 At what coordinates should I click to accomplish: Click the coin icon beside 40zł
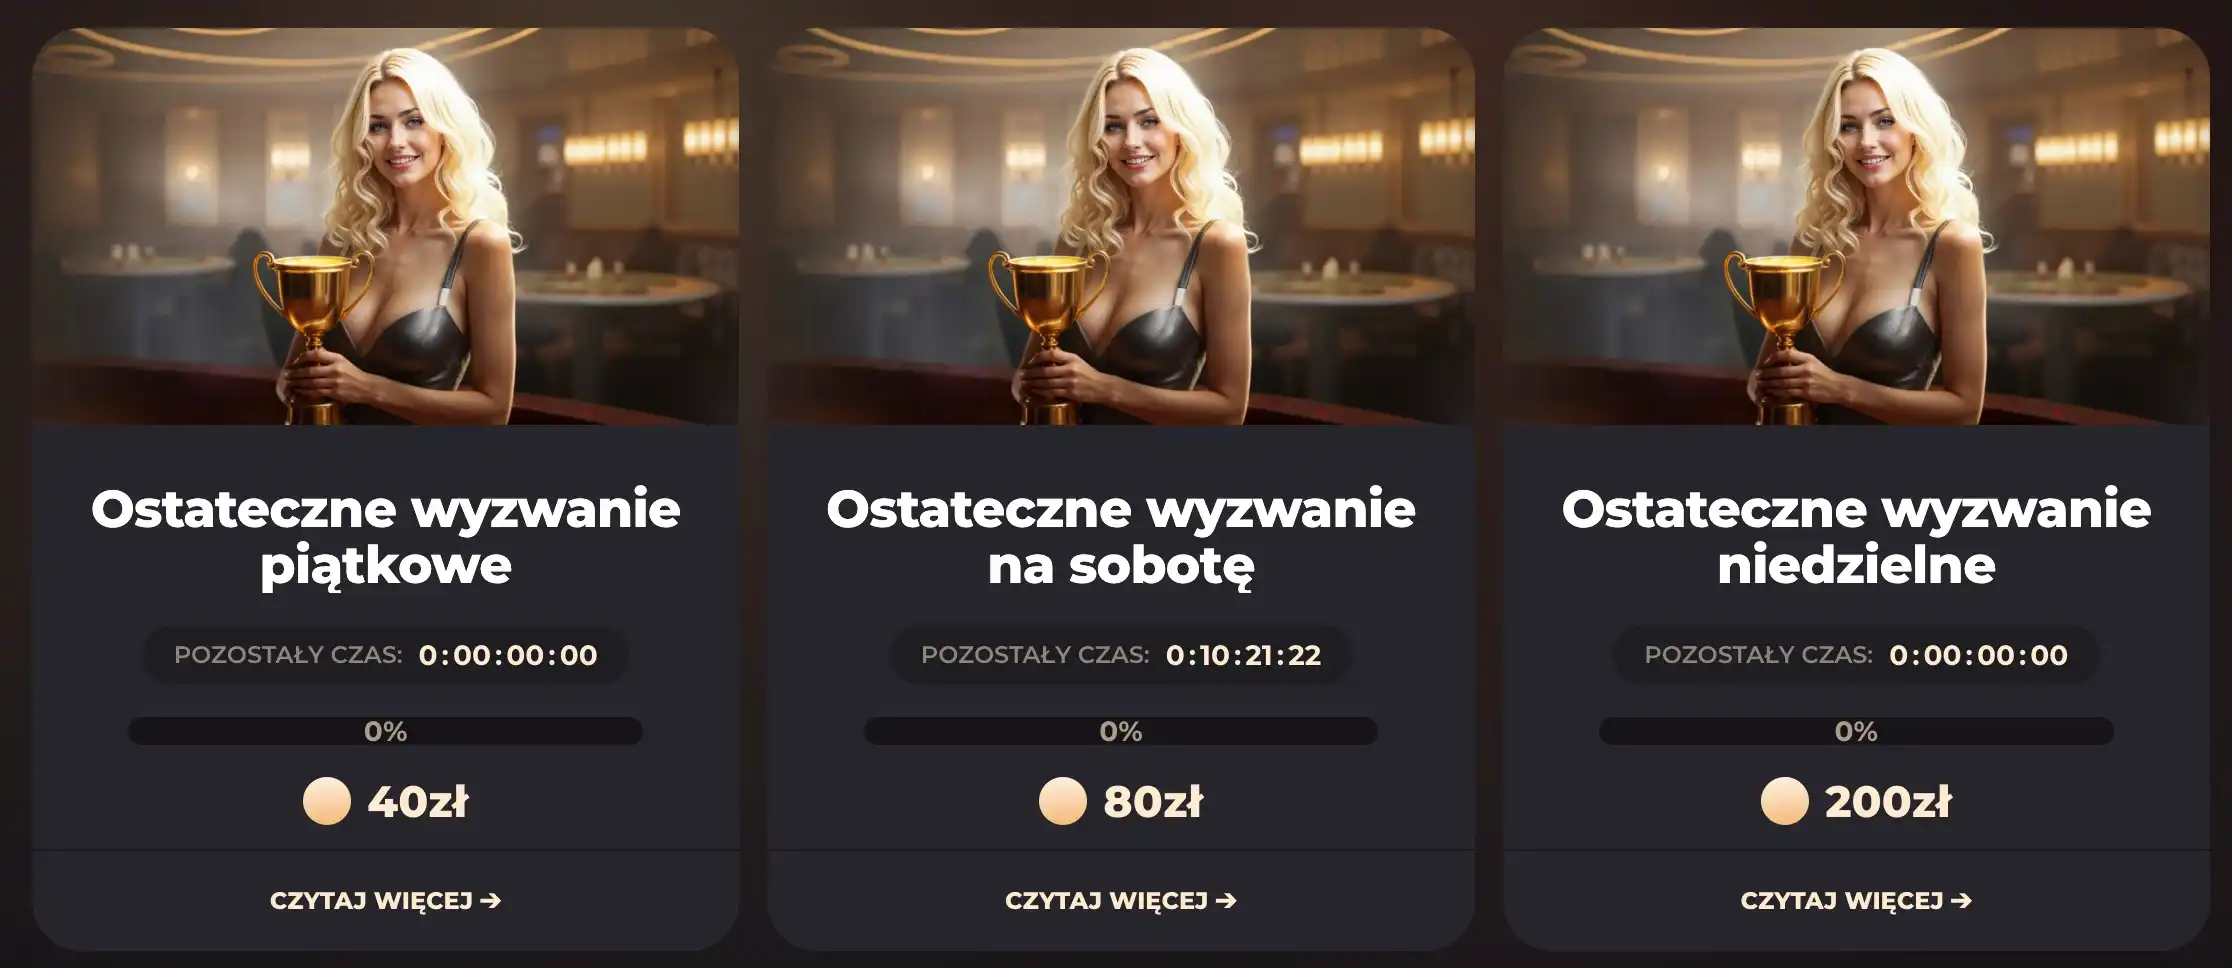click(327, 801)
